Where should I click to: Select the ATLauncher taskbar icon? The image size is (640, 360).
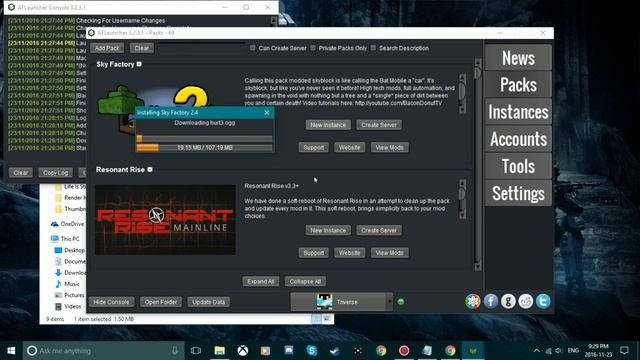(473, 351)
